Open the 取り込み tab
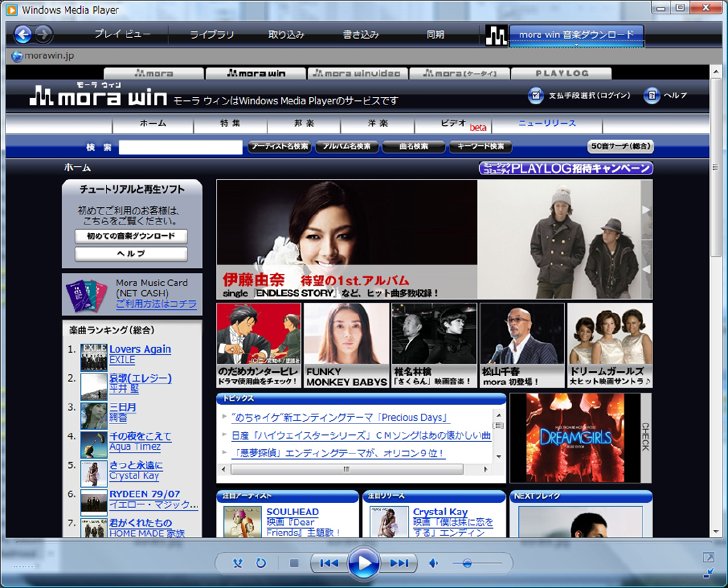The image size is (728, 588). tap(286, 34)
